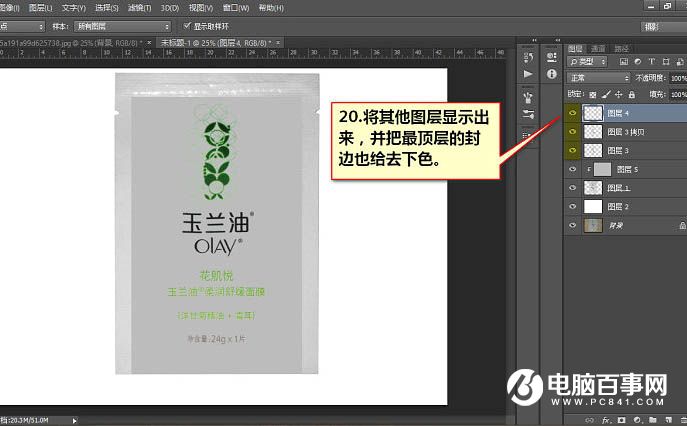Screen dimensions: 687x426
Task: Lock image pixels brush icon
Action: (606, 94)
